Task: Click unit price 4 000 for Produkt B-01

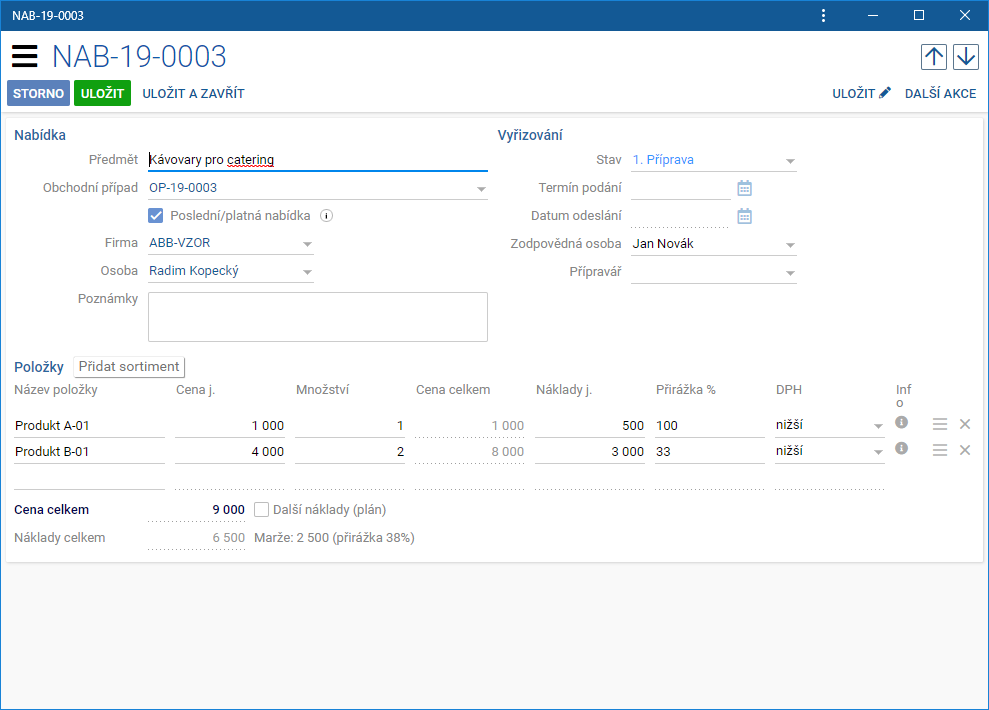Action: click(x=230, y=451)
